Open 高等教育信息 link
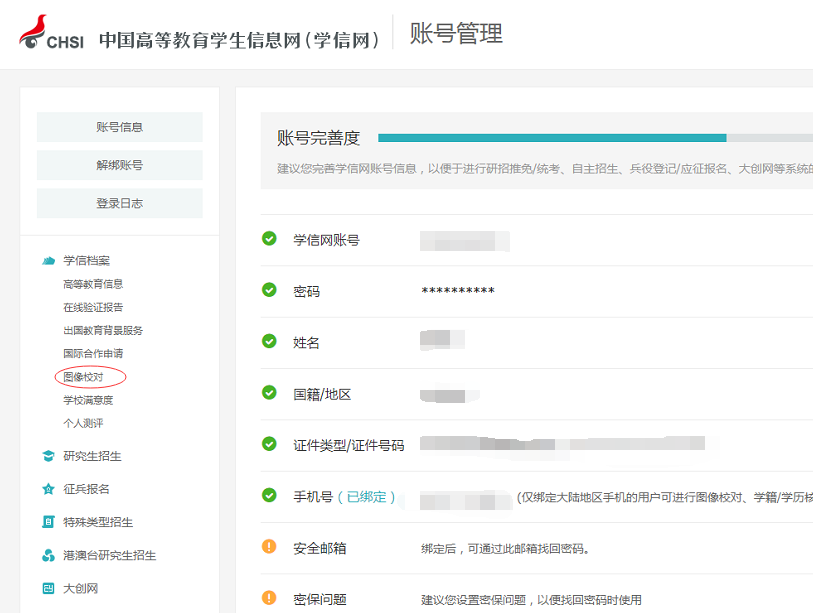Image resolution: width=813 pixels, height=613 pixels. click(x=93, y=284)
